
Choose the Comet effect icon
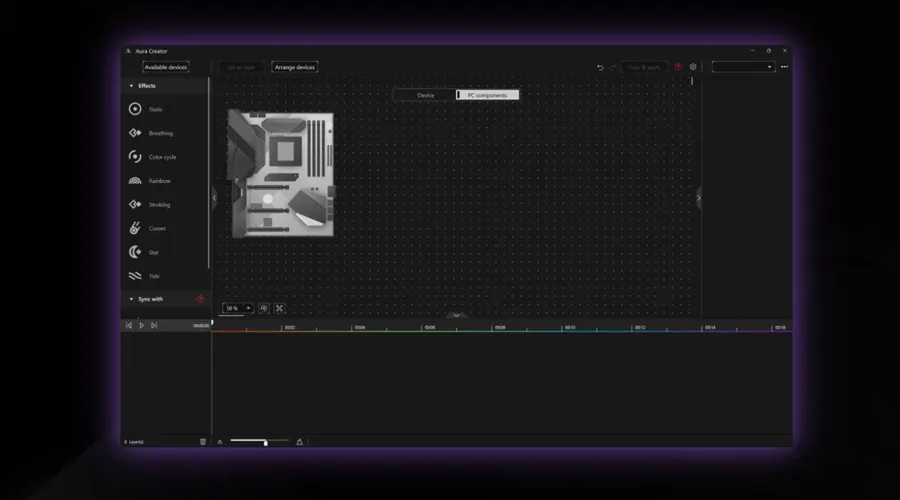pyautogui.click(x=135, y=228)
